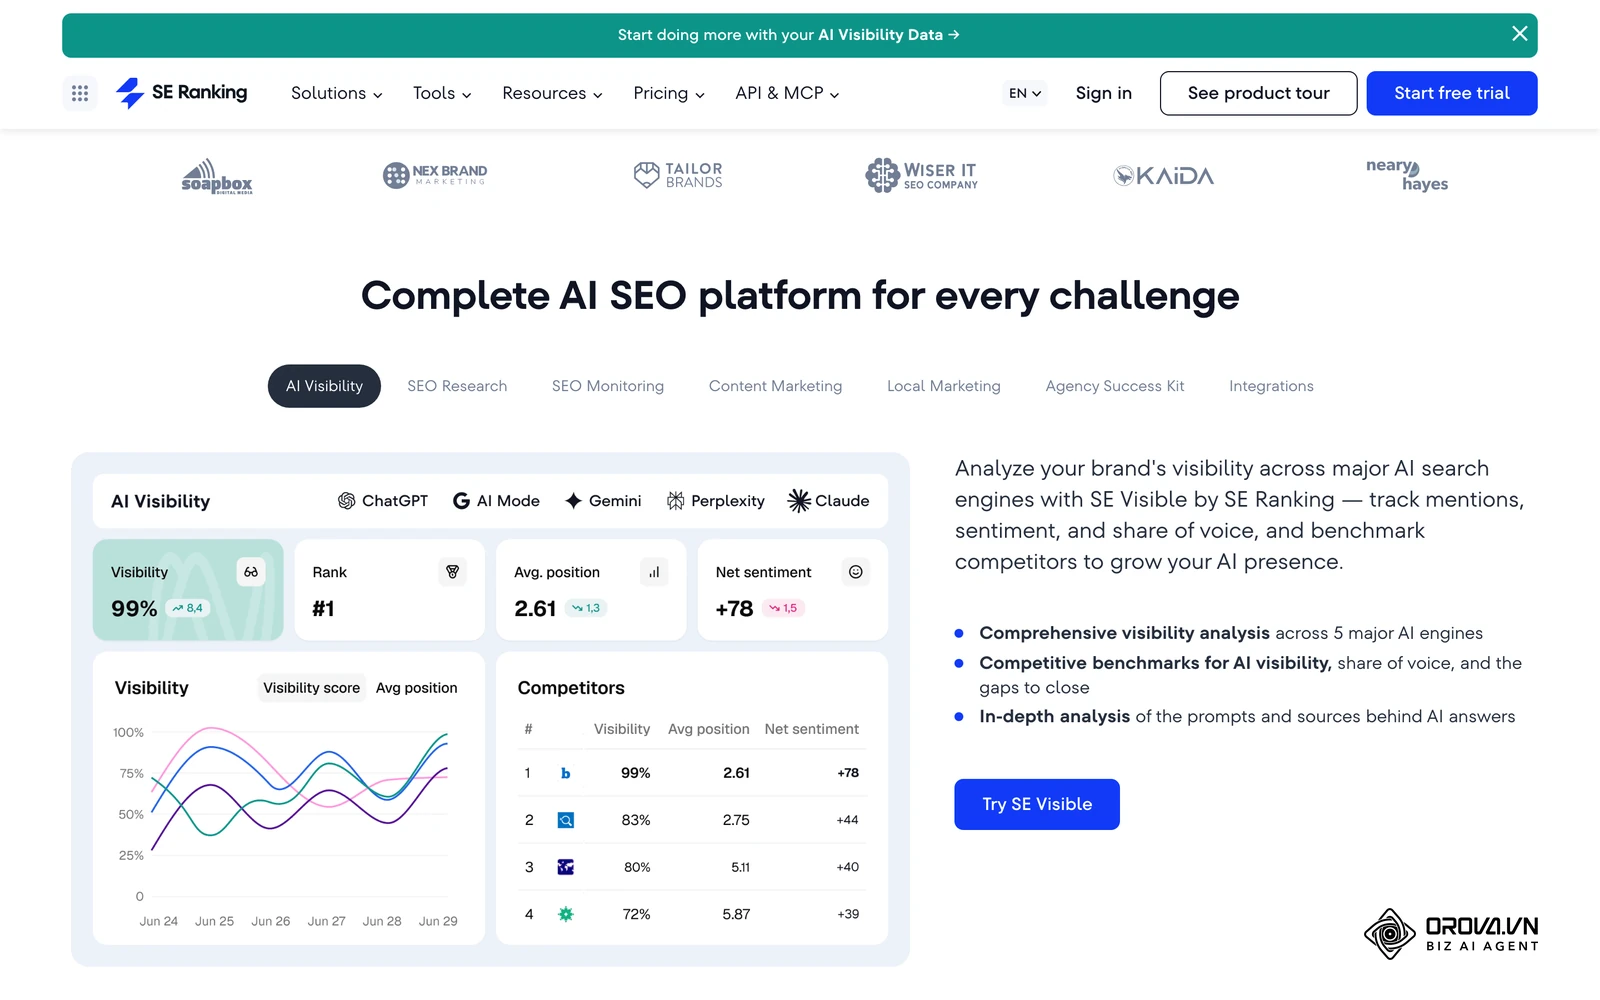Click the Neary Hayes logo

[x=1407, y=174]
